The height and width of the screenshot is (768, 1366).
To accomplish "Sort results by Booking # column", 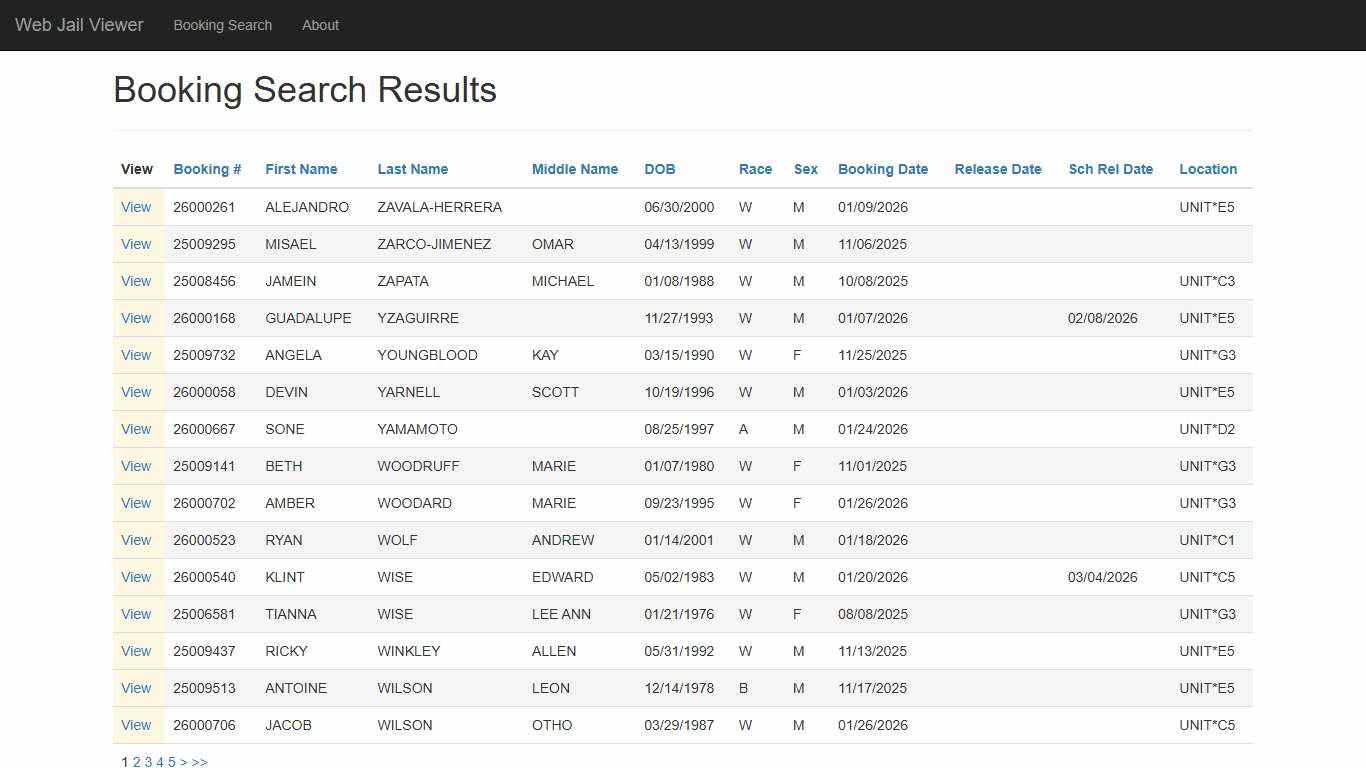I will tap(206, 169).
